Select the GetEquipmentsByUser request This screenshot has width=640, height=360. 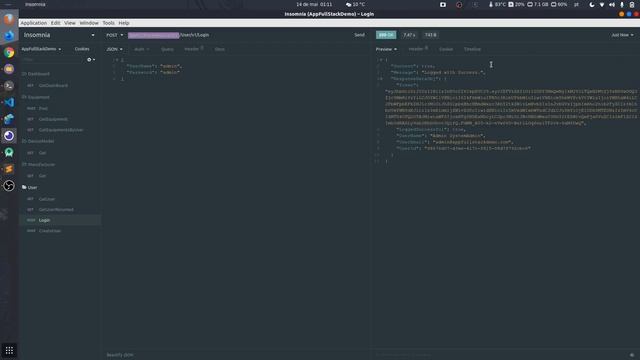[x=60, y=130]
